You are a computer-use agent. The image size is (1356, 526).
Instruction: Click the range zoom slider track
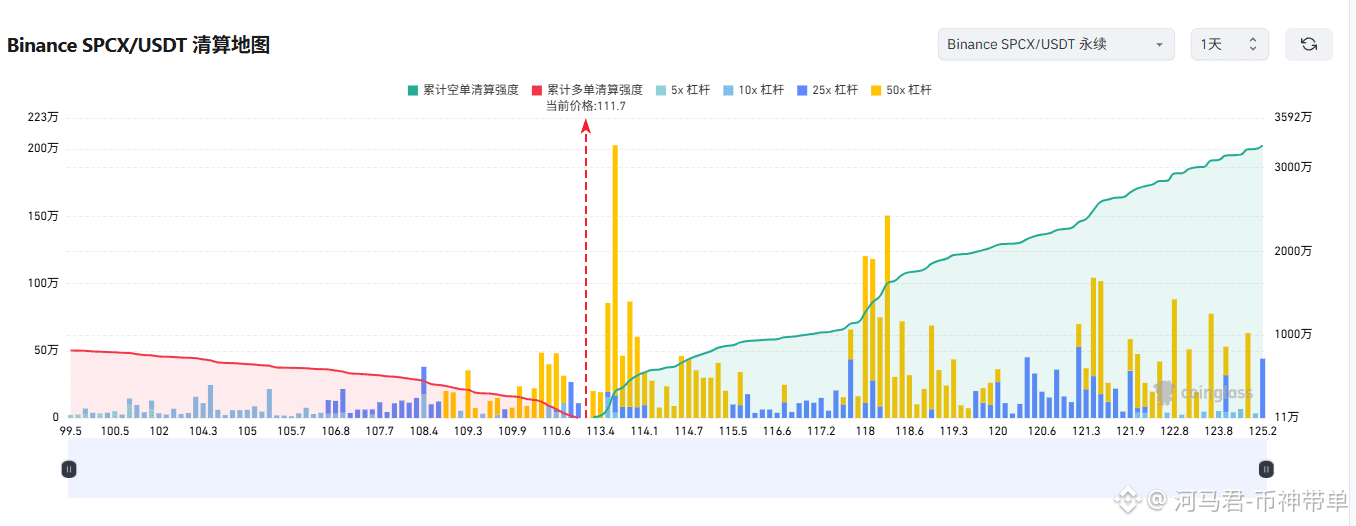667,468
